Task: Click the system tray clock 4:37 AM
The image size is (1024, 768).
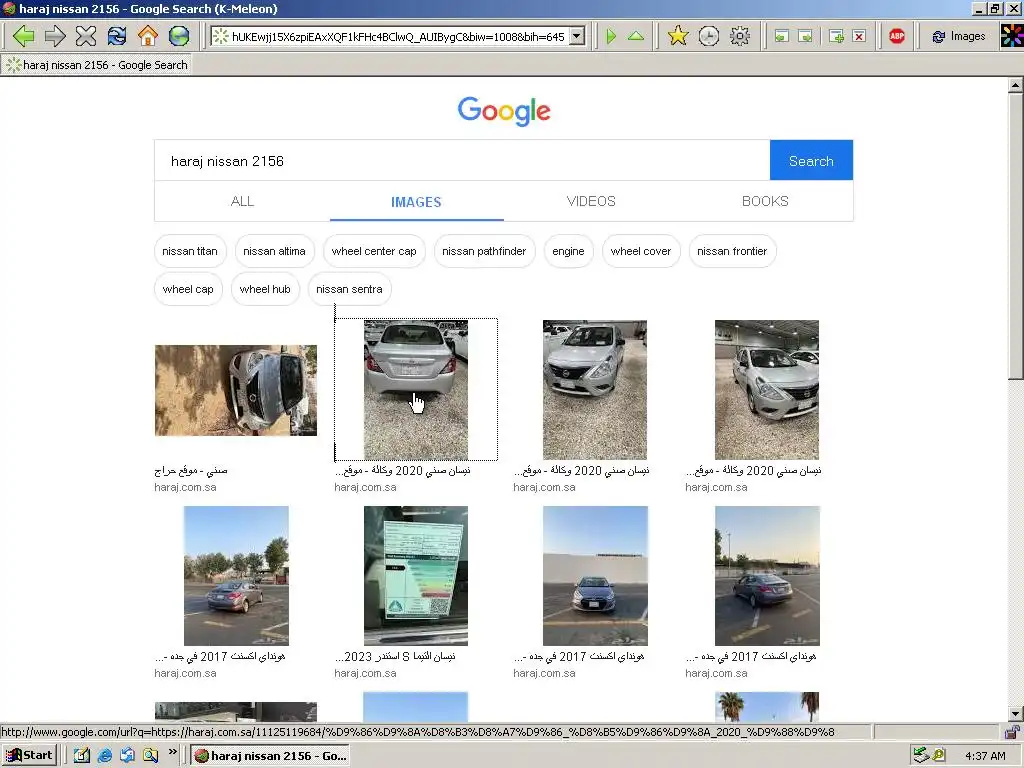Action: point(985,756)
